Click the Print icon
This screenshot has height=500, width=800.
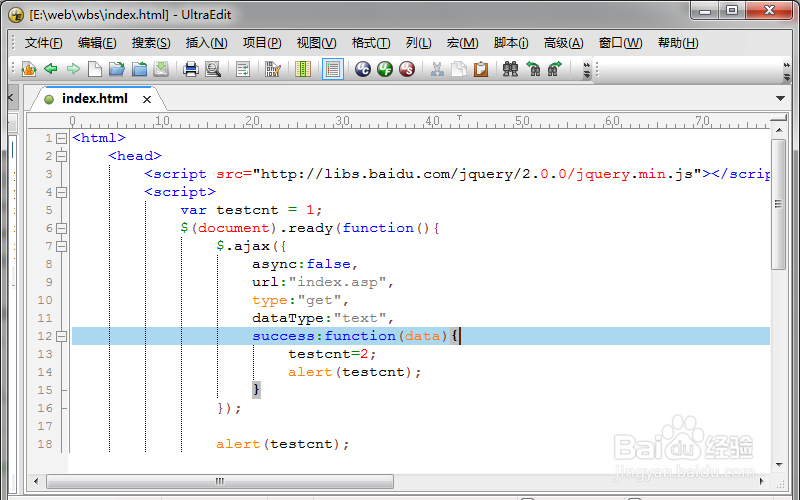[191, 69]
